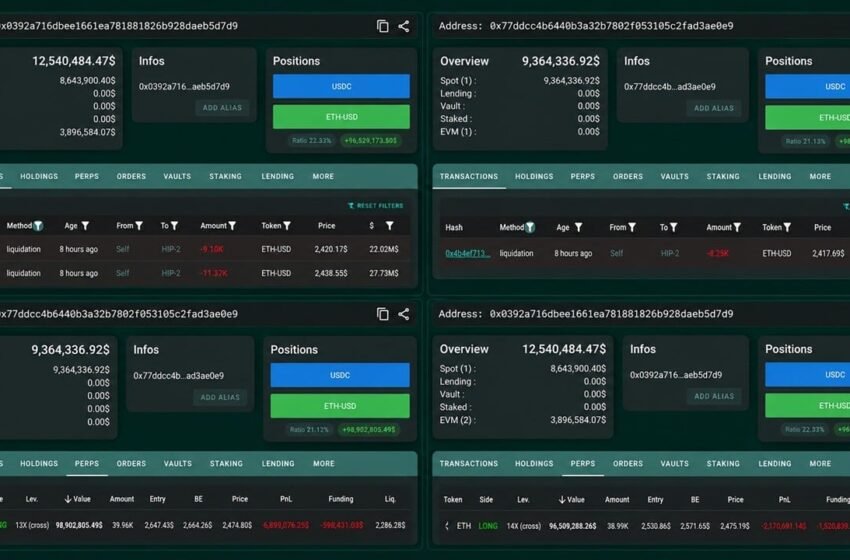The height and width of the screenshot is (560, 850).
Task: Click ADD ALIAS in 0x0392a716 transactions-view panel
Action: (x=222, y=108)
